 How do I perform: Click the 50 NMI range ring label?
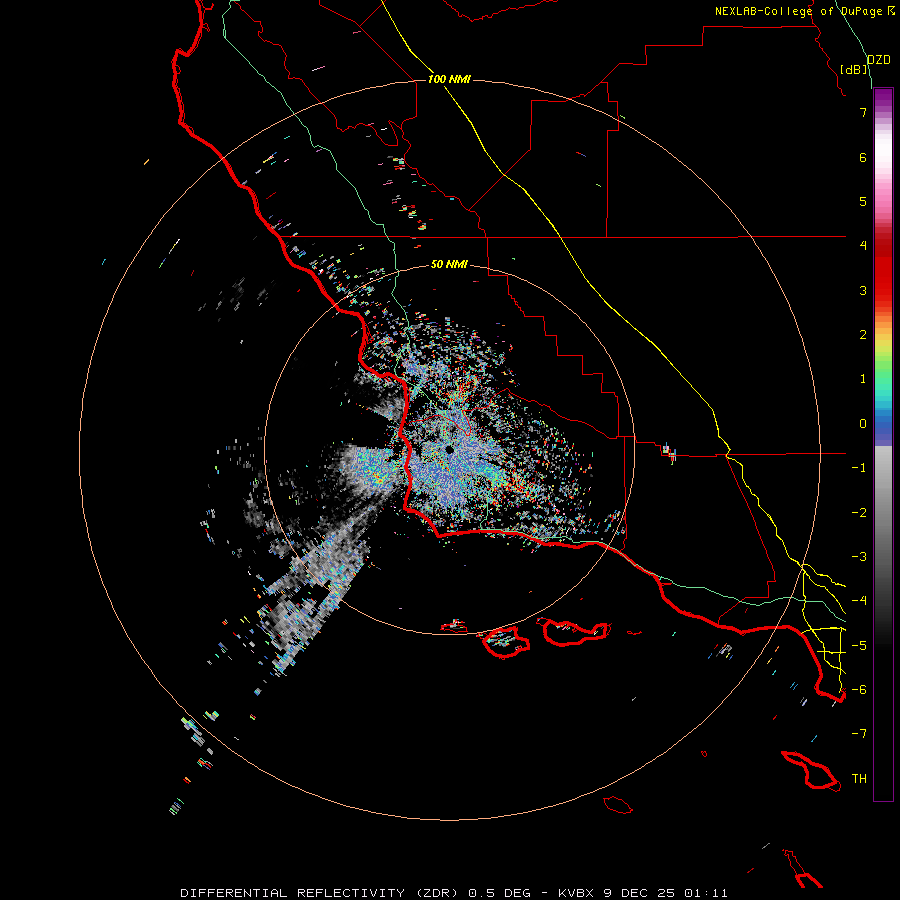tap(449, 264)
